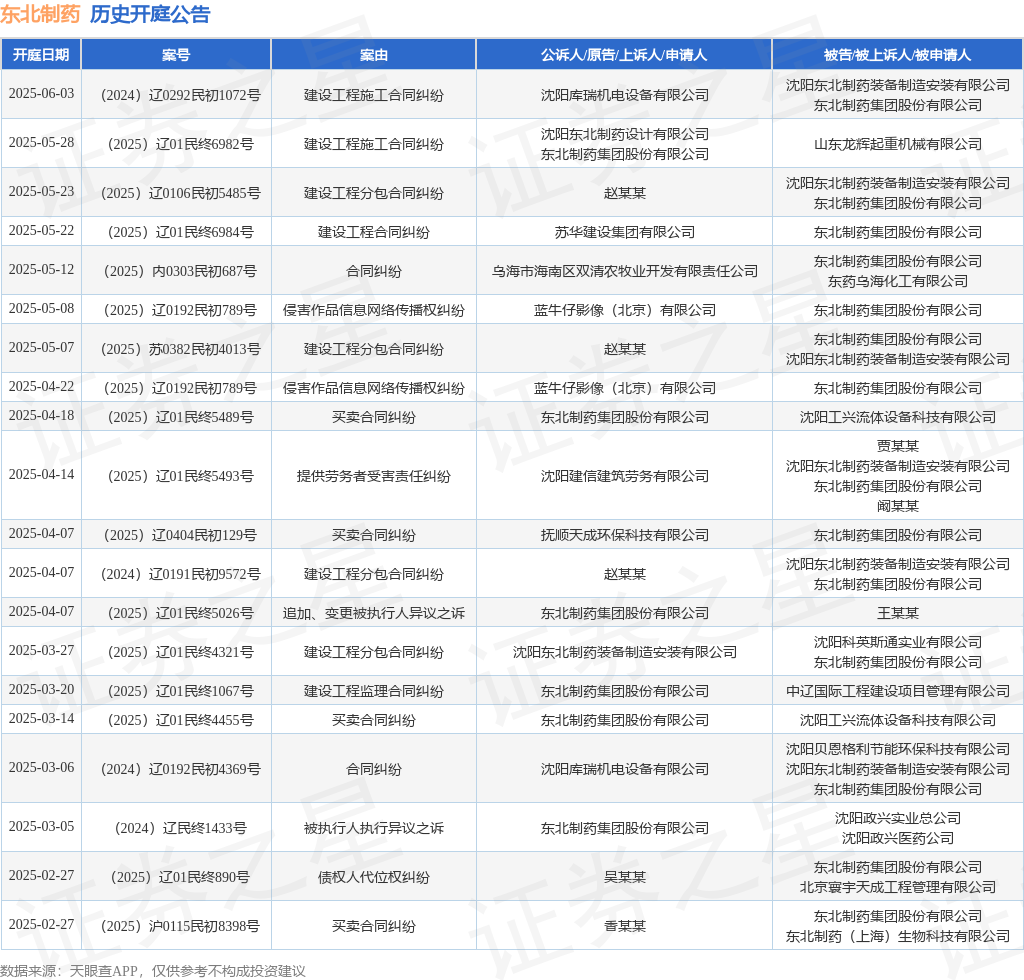Click case number (2025)辽01民终4321号

180,652
